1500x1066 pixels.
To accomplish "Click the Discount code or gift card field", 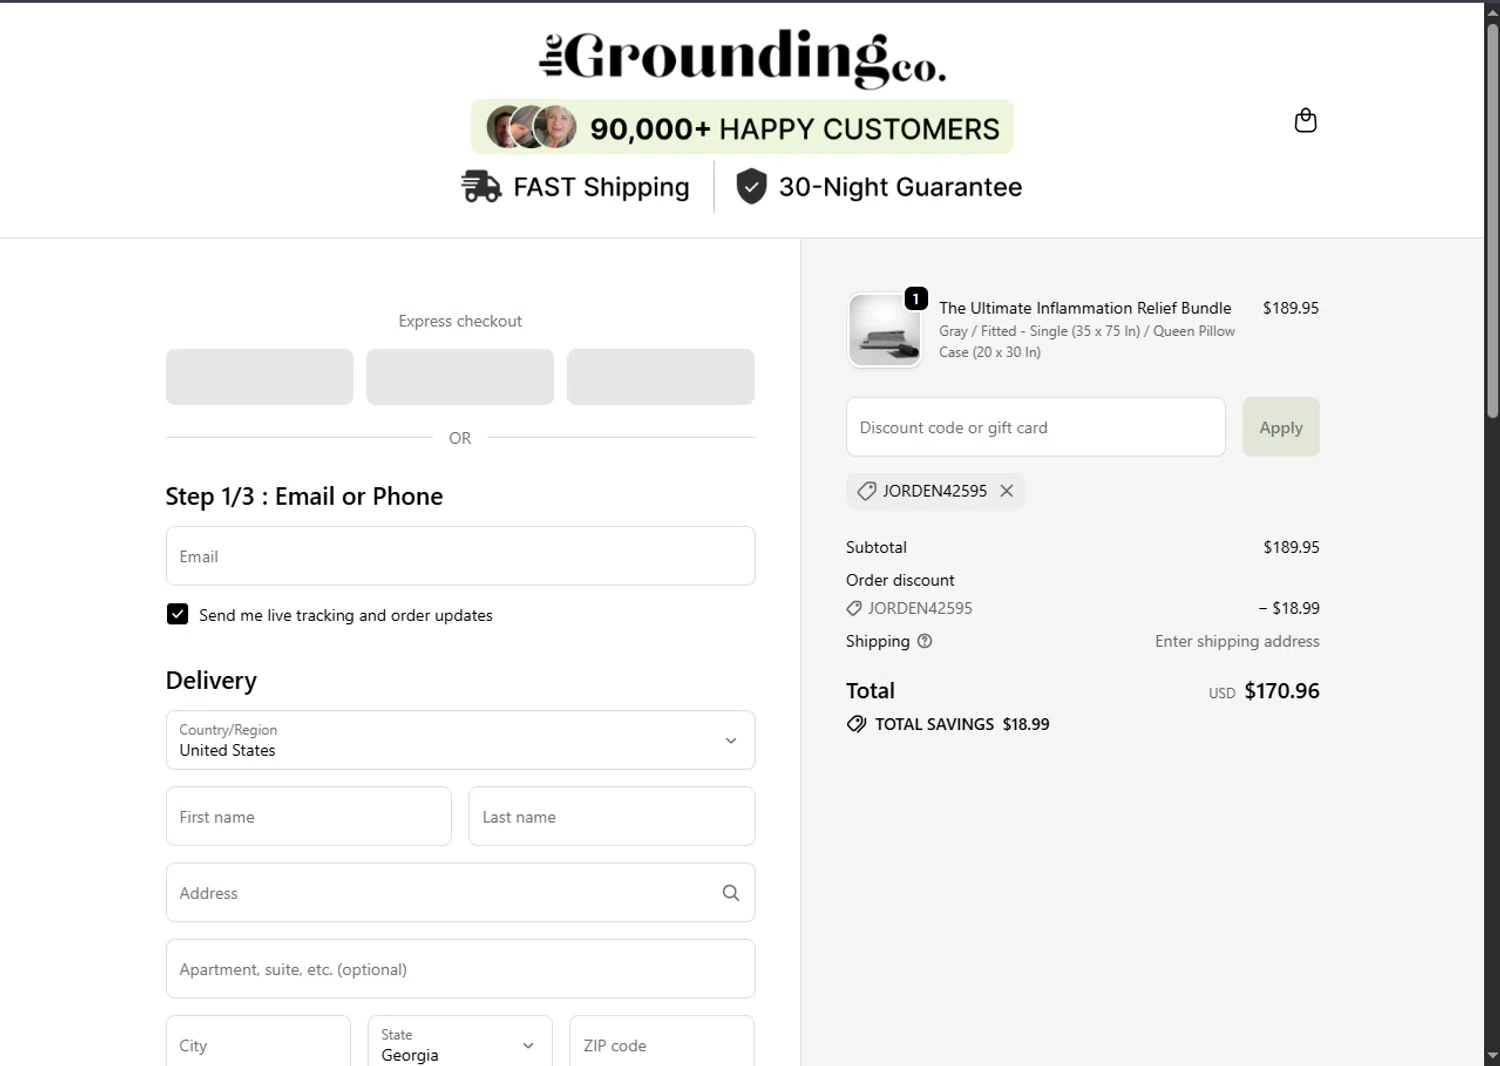I will 1035,427.
